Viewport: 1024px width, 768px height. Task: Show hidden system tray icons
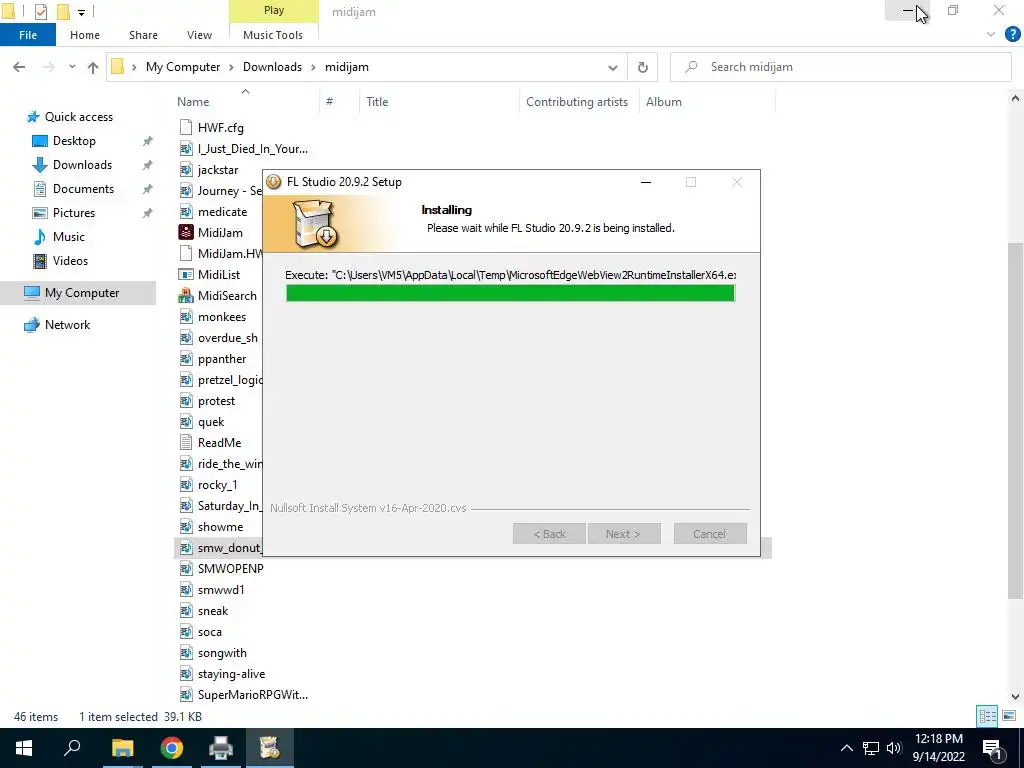coord(846,748)
